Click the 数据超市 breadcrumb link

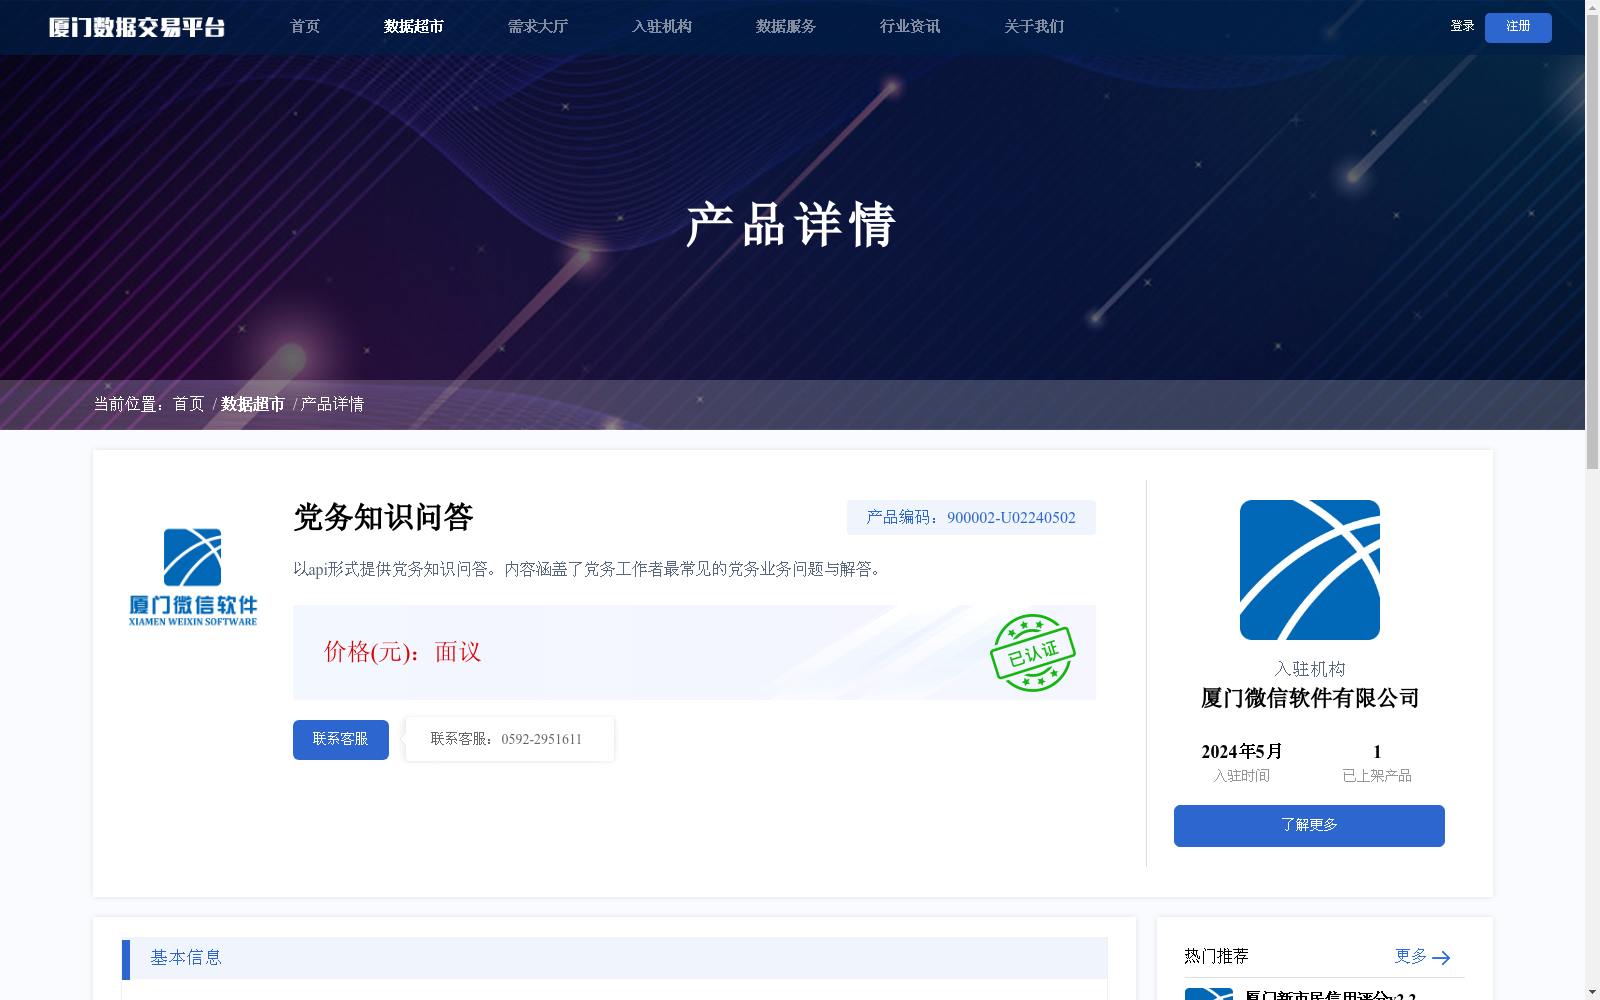253,404
